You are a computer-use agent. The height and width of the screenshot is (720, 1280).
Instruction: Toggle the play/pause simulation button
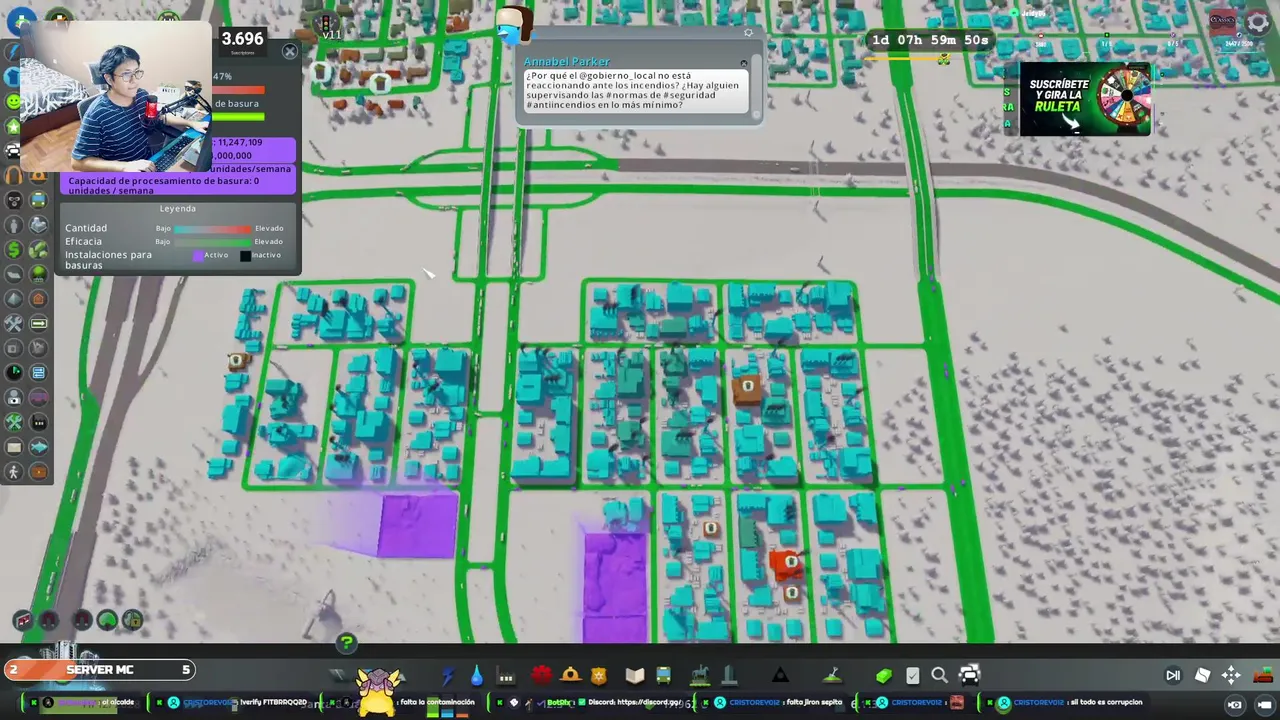tap(1173, 676)
